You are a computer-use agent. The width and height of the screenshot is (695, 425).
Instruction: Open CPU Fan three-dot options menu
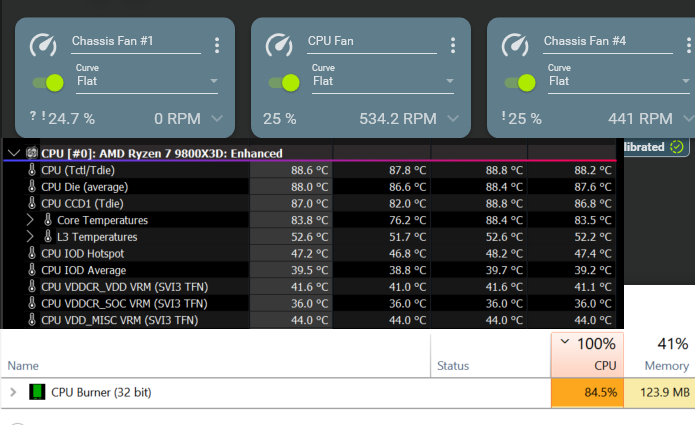453,45
